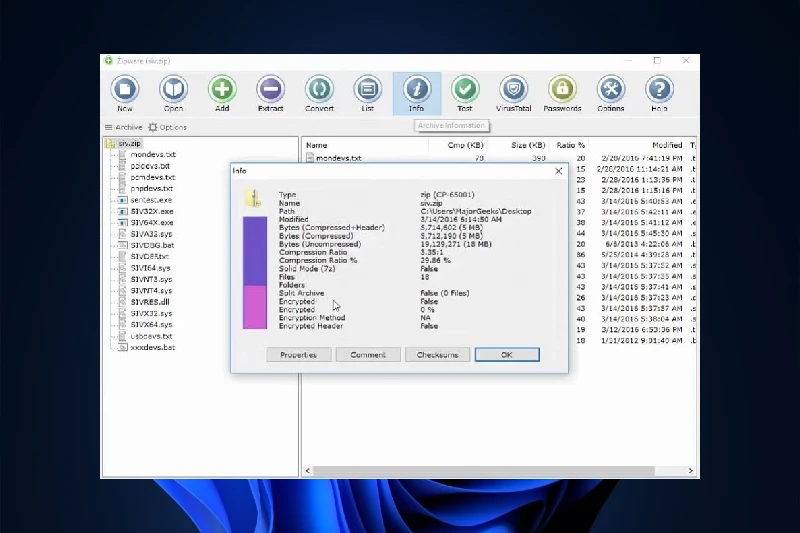Select pnpdevs.txt in the tree
Viewport: 800px width, 533px height.
pos(152,188)
